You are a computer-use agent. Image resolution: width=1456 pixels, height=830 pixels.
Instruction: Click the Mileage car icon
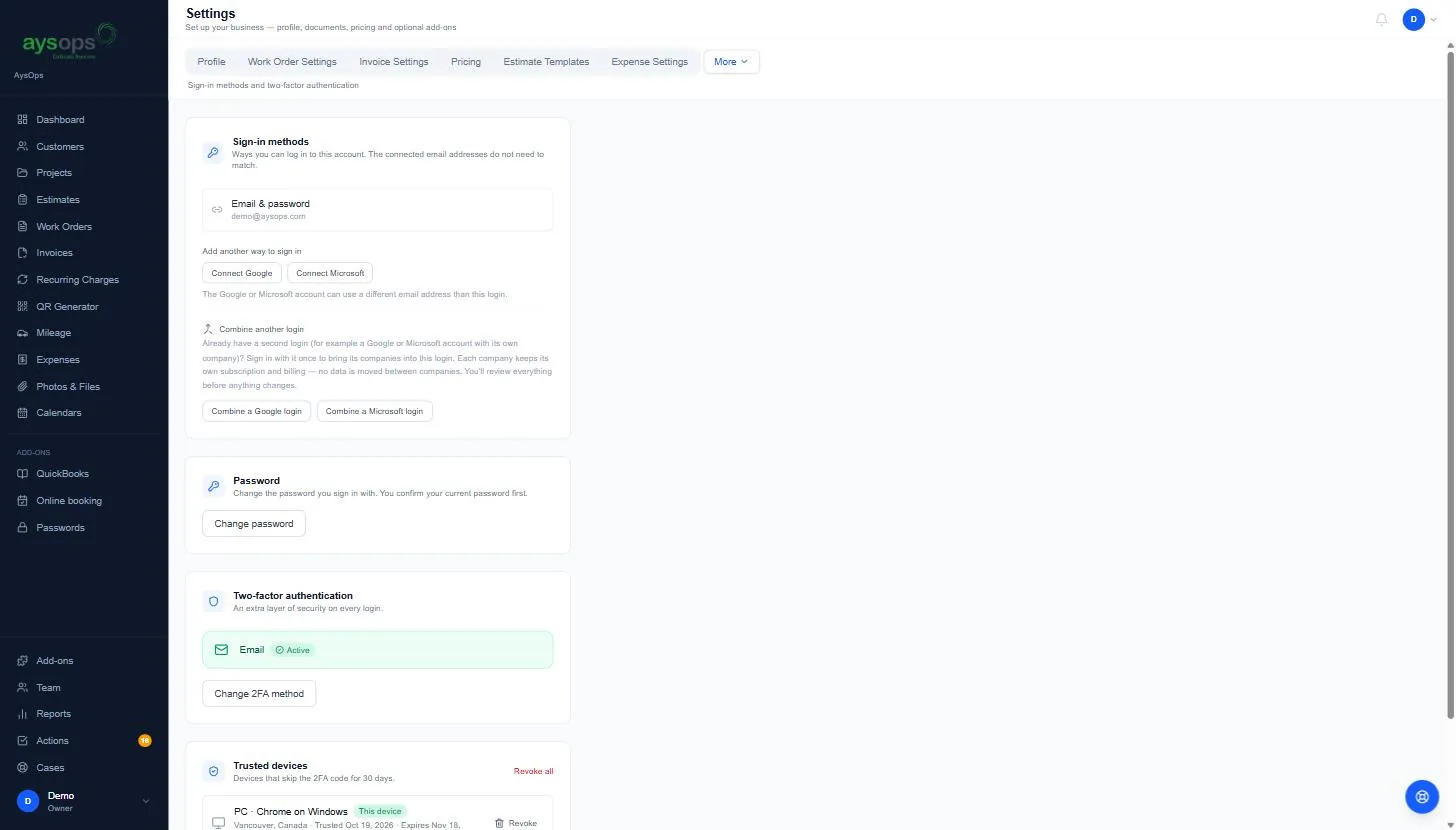coord(22,333)
